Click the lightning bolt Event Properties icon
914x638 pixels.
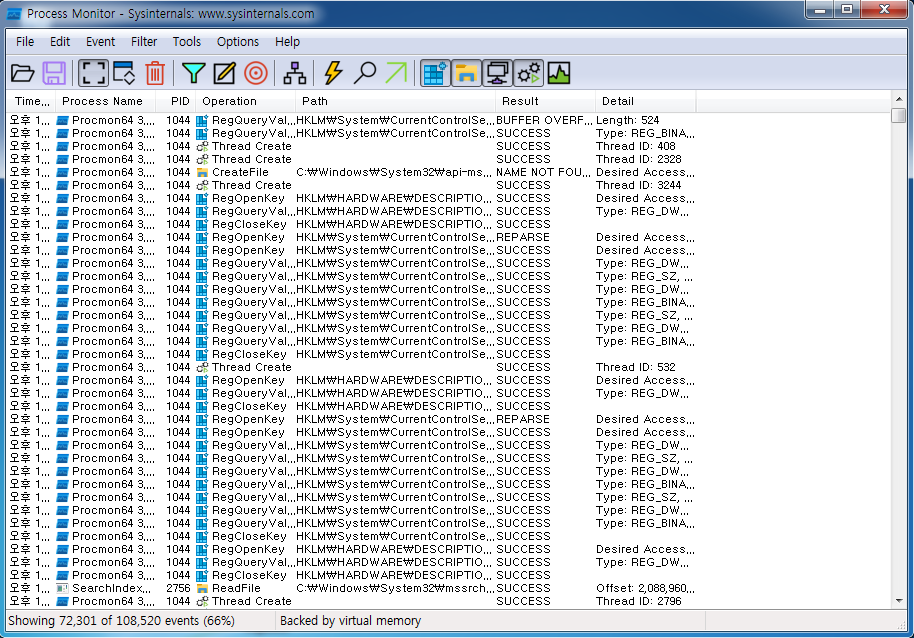[x=333, y=73]
